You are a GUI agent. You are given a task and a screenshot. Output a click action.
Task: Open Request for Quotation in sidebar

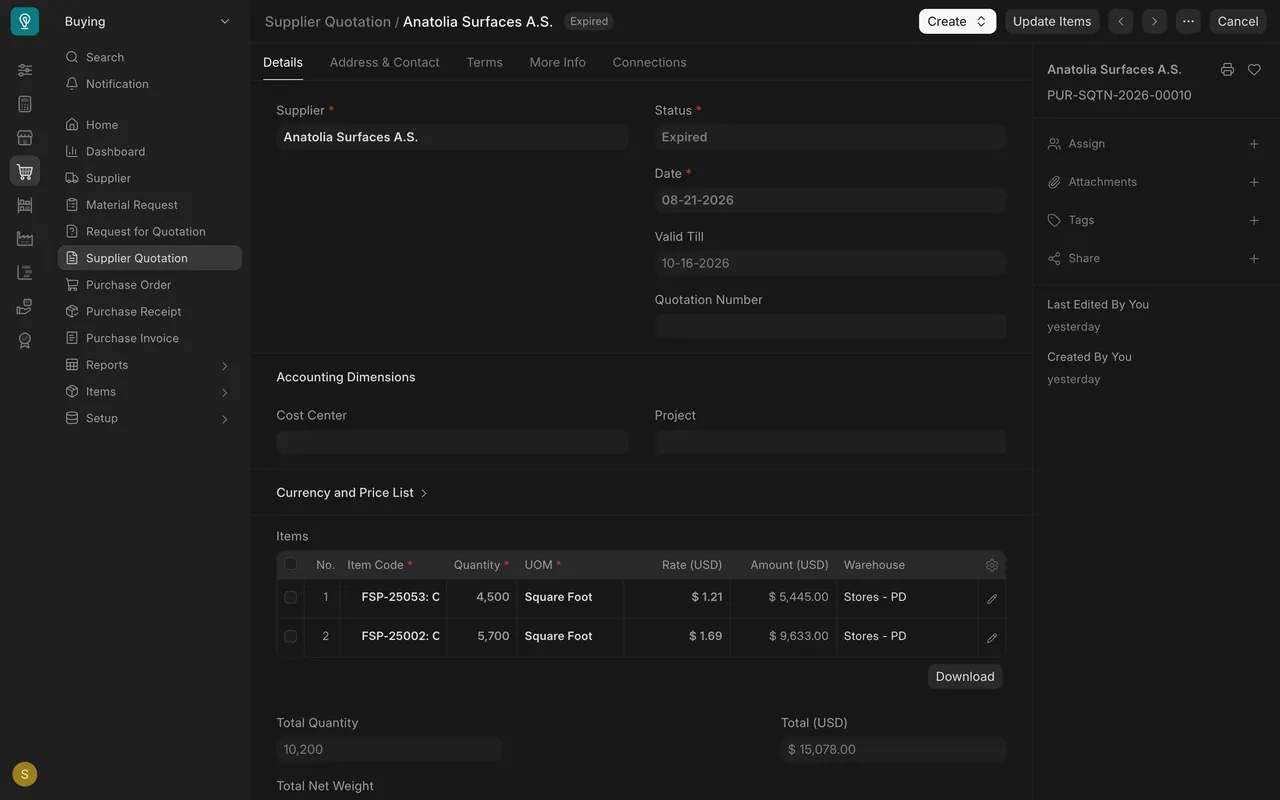coord(150,231)
